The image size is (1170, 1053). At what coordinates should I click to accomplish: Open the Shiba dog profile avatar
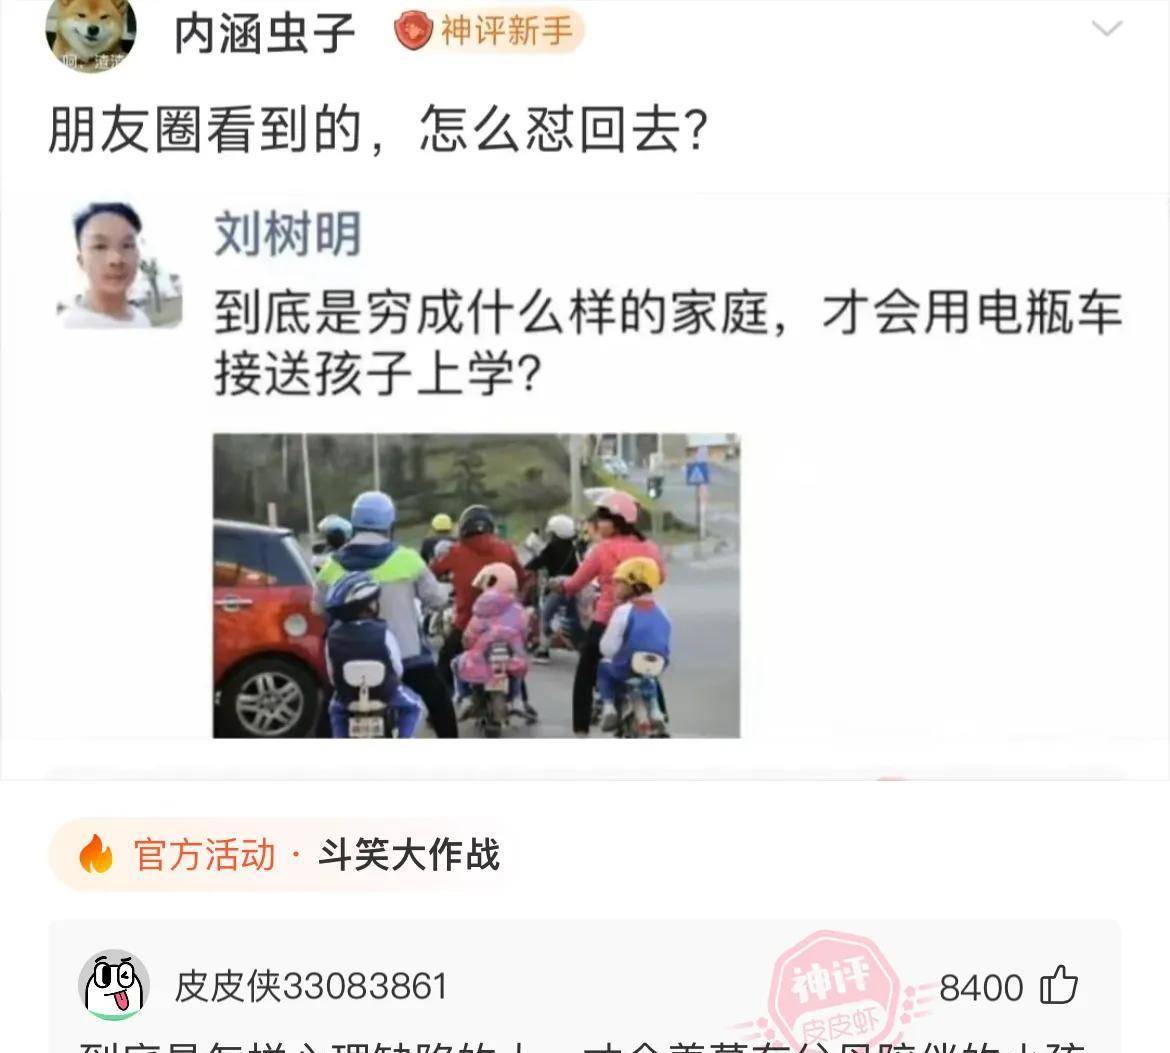pyautogui.click(x=90, y=34)
